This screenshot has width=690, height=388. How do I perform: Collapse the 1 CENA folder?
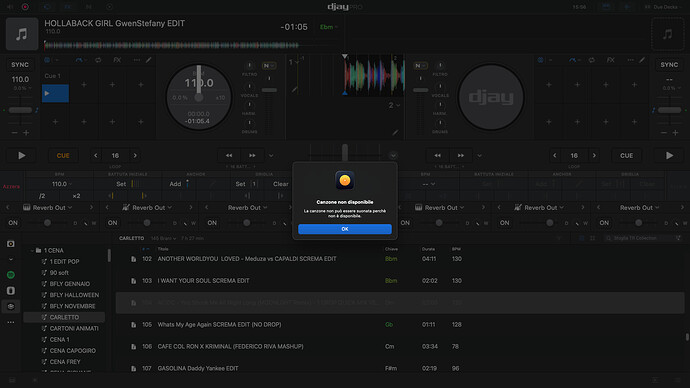(x=32, y=250)
